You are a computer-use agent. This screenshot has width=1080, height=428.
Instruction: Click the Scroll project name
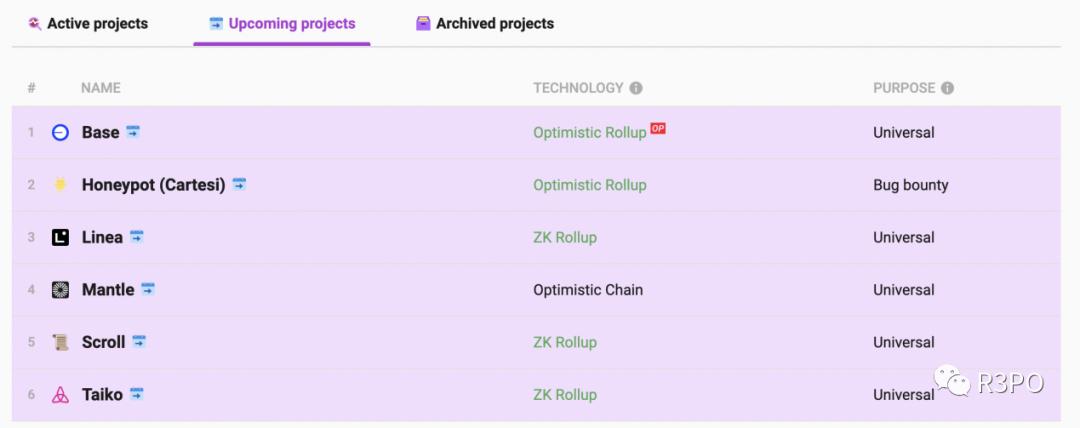[103, 342]
